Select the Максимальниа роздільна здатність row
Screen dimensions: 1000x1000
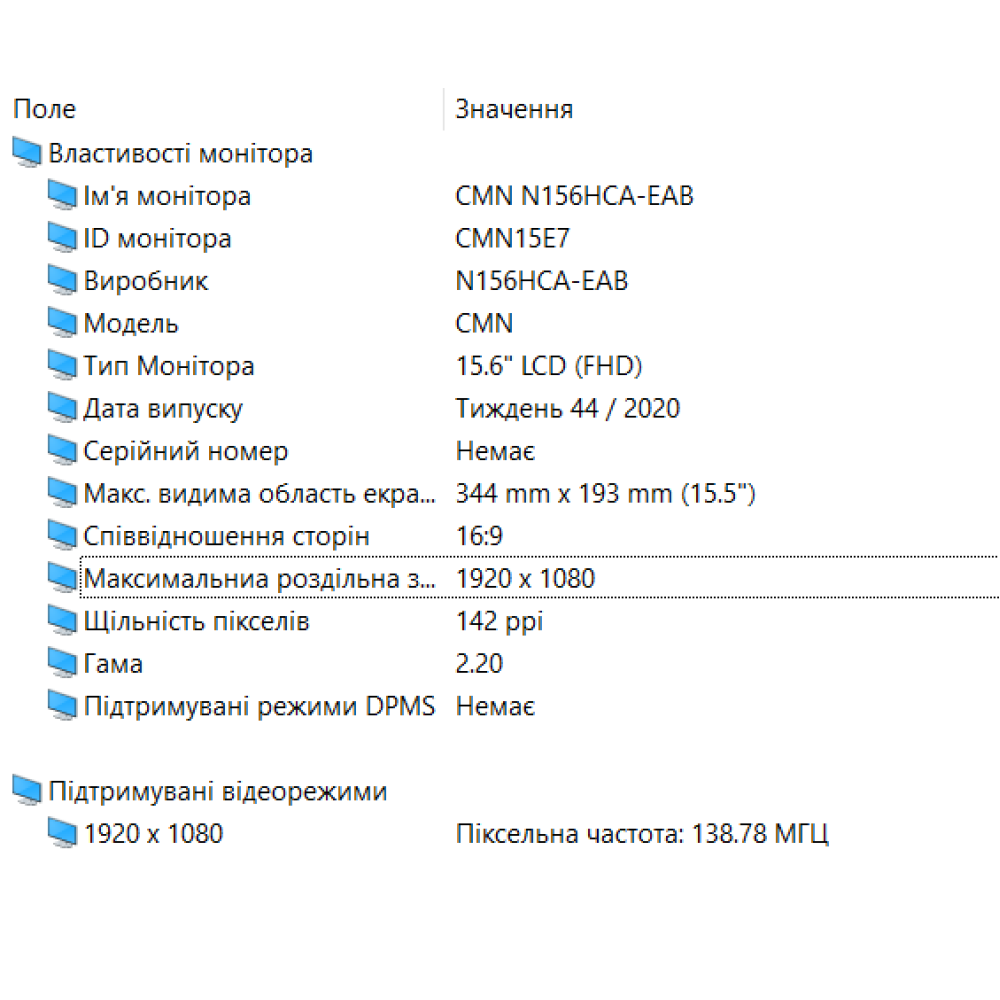click(x=259, y=579)
